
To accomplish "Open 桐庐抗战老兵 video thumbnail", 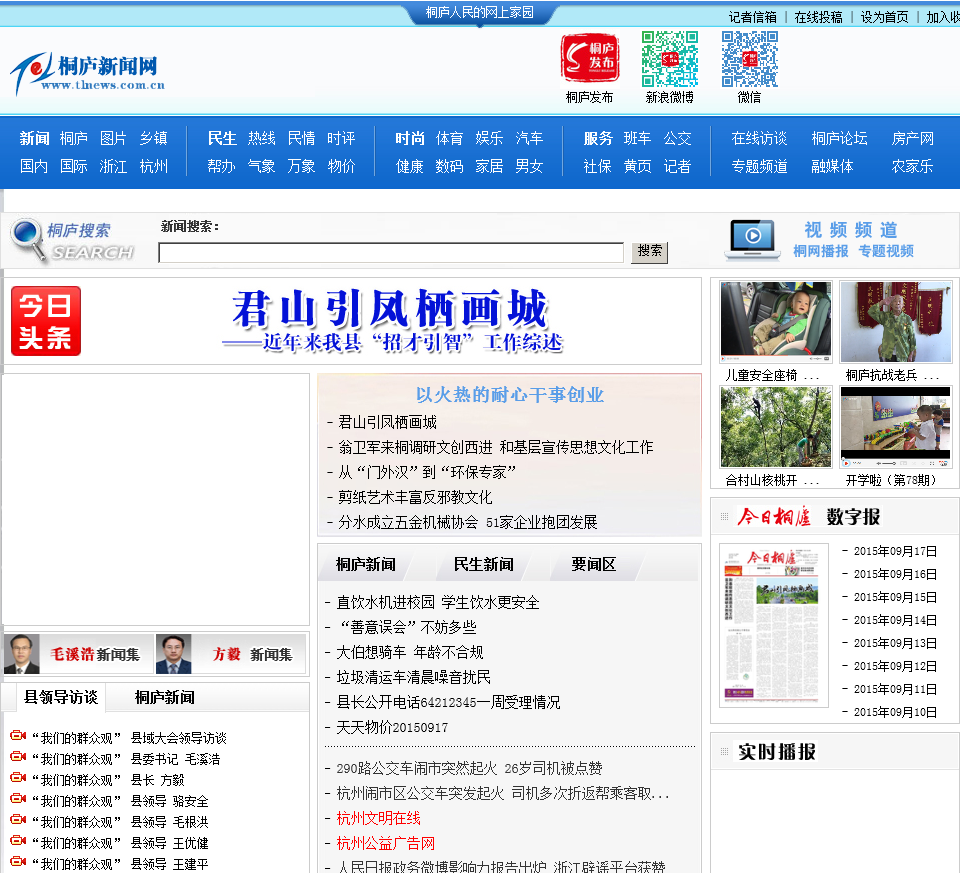I will (x=896, y=321).
